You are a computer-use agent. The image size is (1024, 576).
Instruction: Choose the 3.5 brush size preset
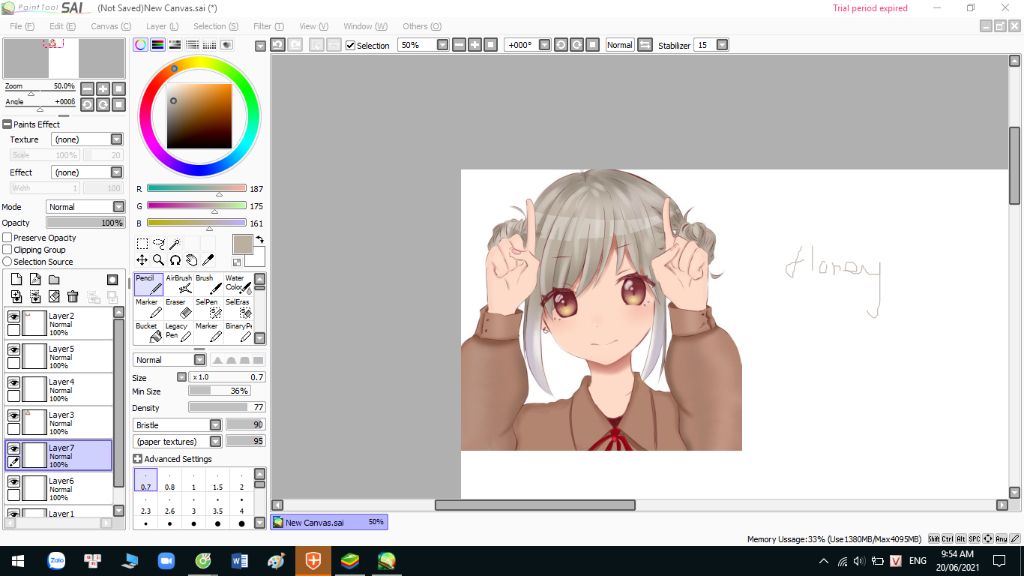217,504
